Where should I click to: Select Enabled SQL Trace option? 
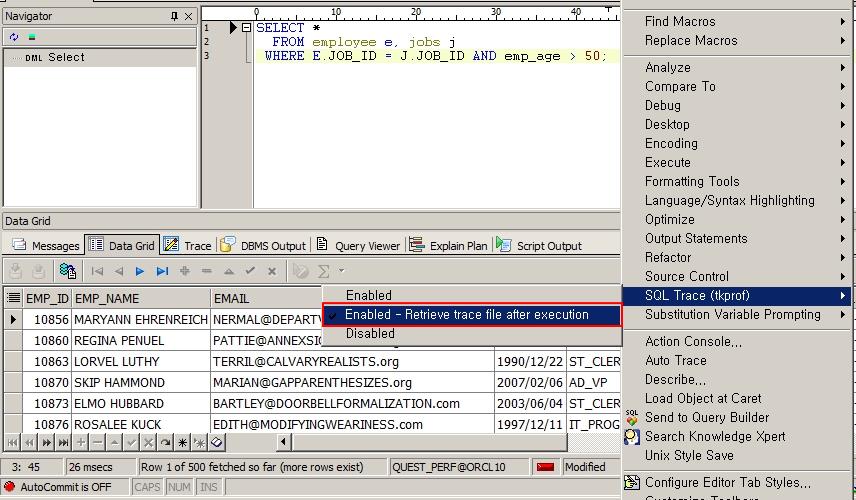[x=369, y=296]
